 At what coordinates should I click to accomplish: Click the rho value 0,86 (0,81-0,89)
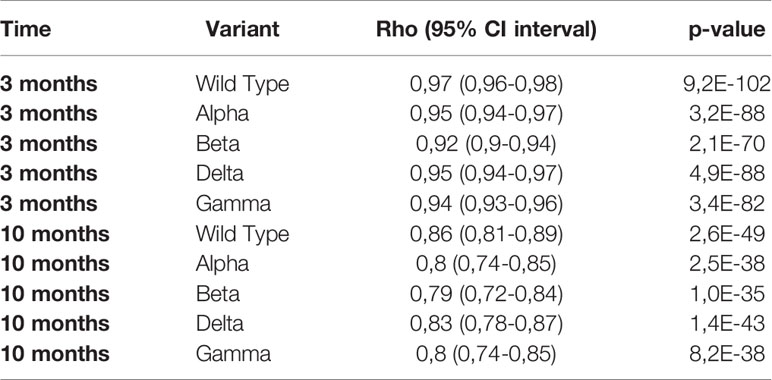point(486,234)
